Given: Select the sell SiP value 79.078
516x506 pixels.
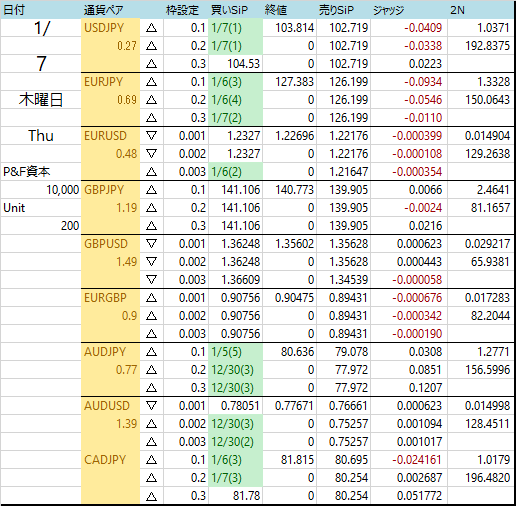Looking at the screenshot, I should click(352, 352).
